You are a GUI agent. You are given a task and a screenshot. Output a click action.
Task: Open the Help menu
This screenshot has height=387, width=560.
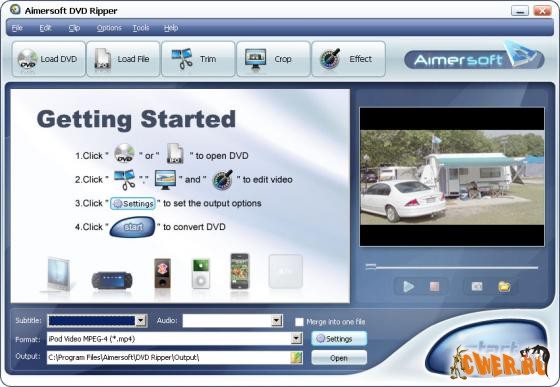click(171, 28)
